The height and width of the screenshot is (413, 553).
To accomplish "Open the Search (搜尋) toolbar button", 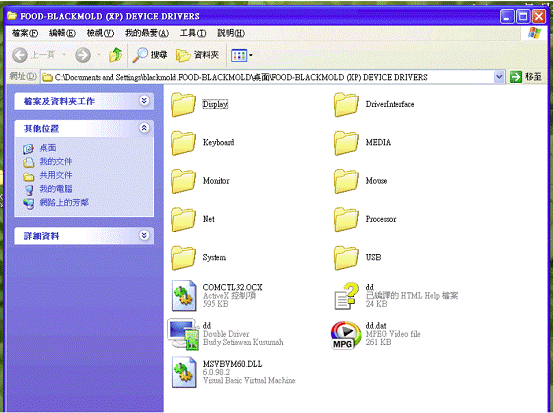I will click(150, 55).
